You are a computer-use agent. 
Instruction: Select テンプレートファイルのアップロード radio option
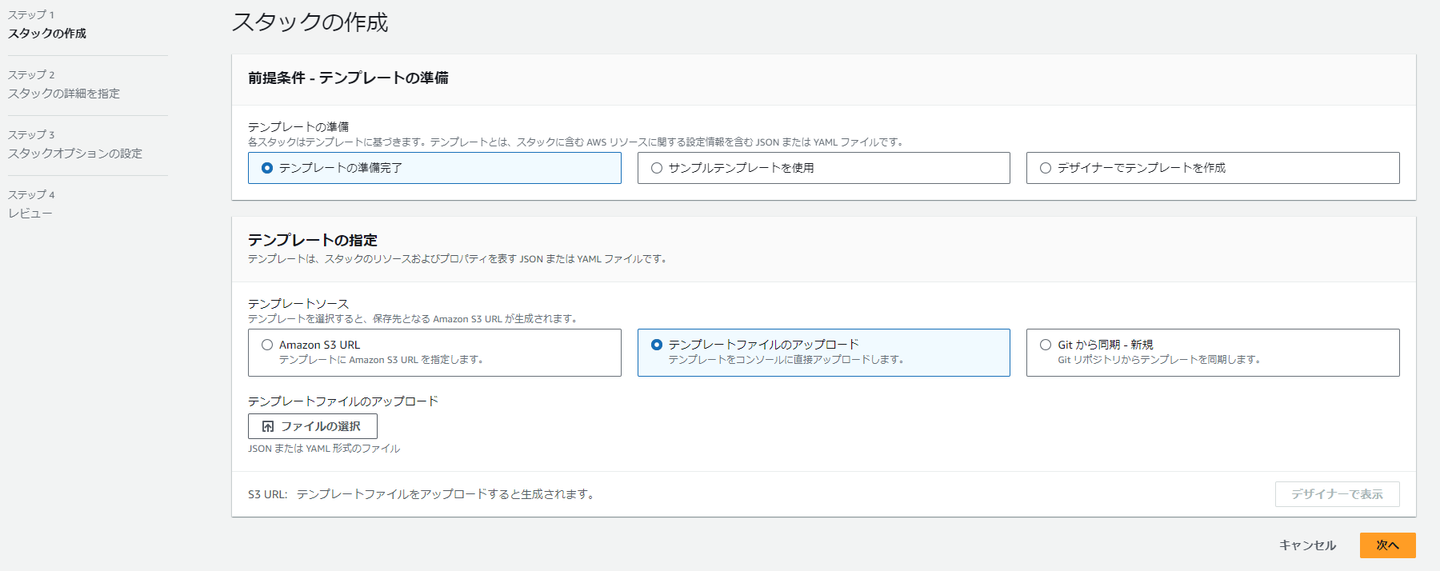pyautogui.click(x=657, y=345)
